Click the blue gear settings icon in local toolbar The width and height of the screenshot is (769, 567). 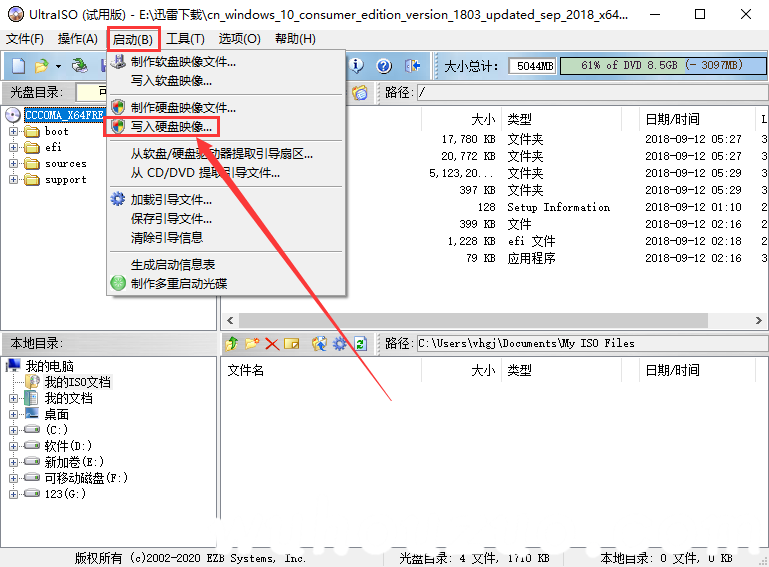point(339,343)
